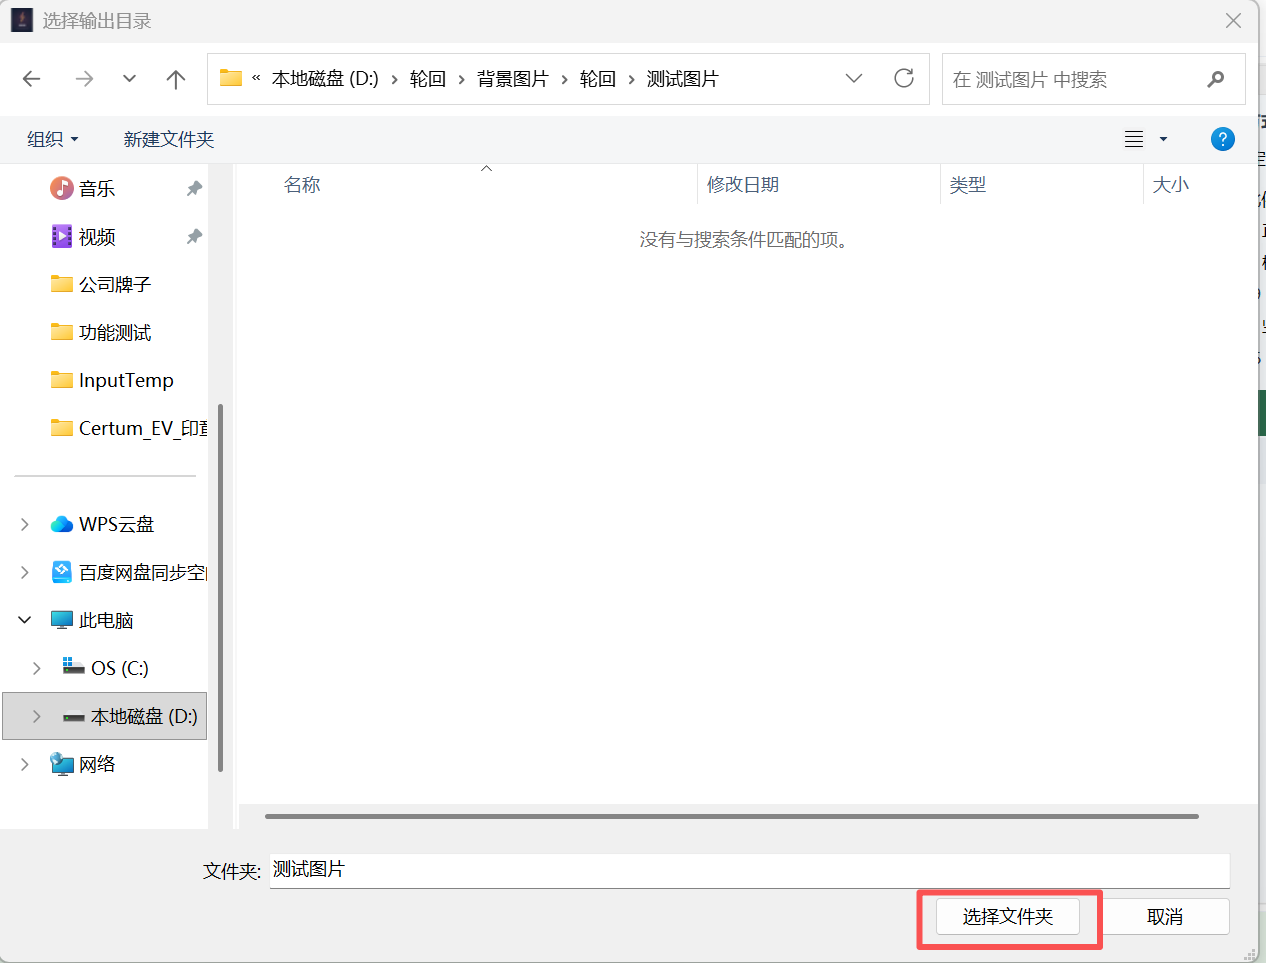Open recent locations chevron next to forward arrow
This screenshot has width=1266, height=963.
point(129,79)
